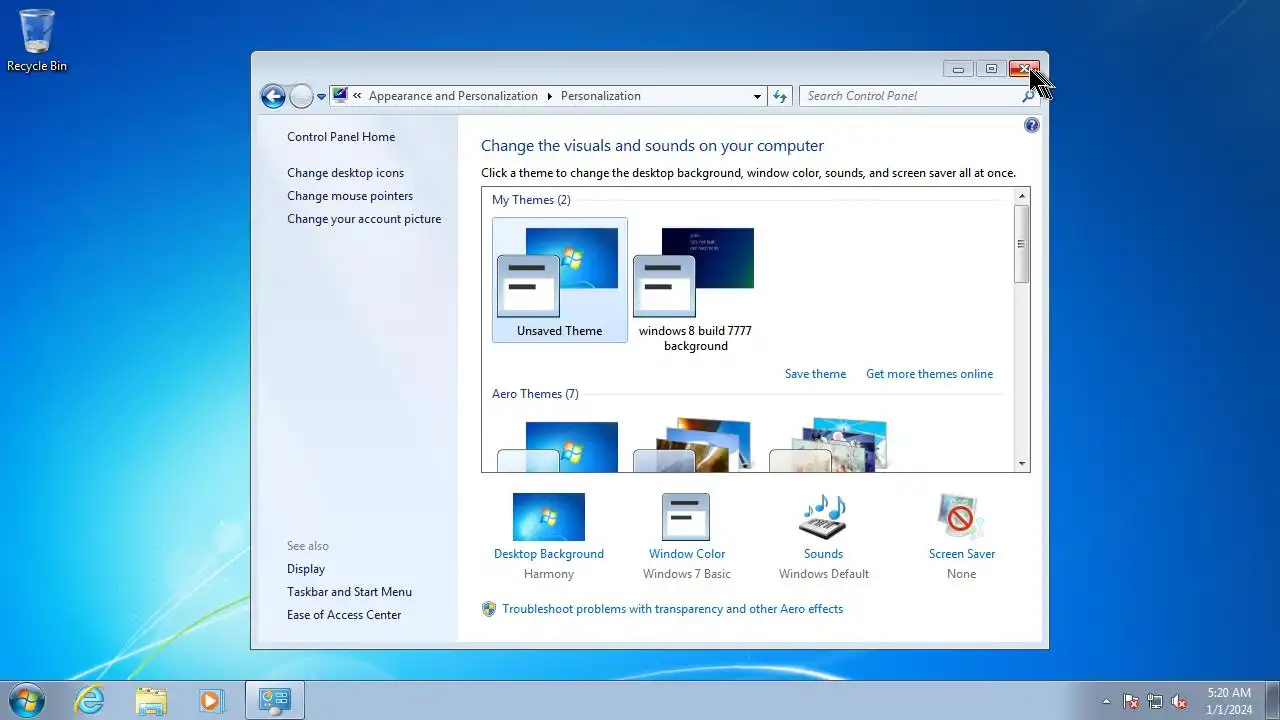Open Taskbar and Start Menu link
The width and height of the screenshot is (1280, 720).
pyautogui.click(x=349, y=592)
